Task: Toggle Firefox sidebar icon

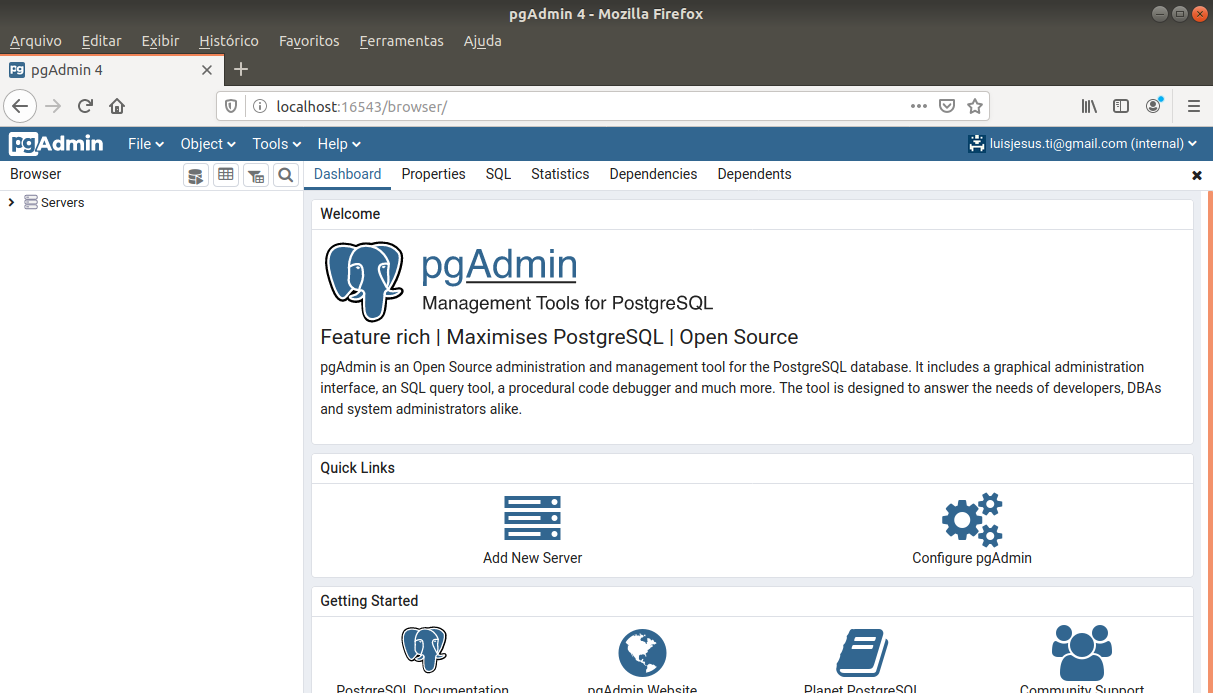Action: click(1121, 106)
